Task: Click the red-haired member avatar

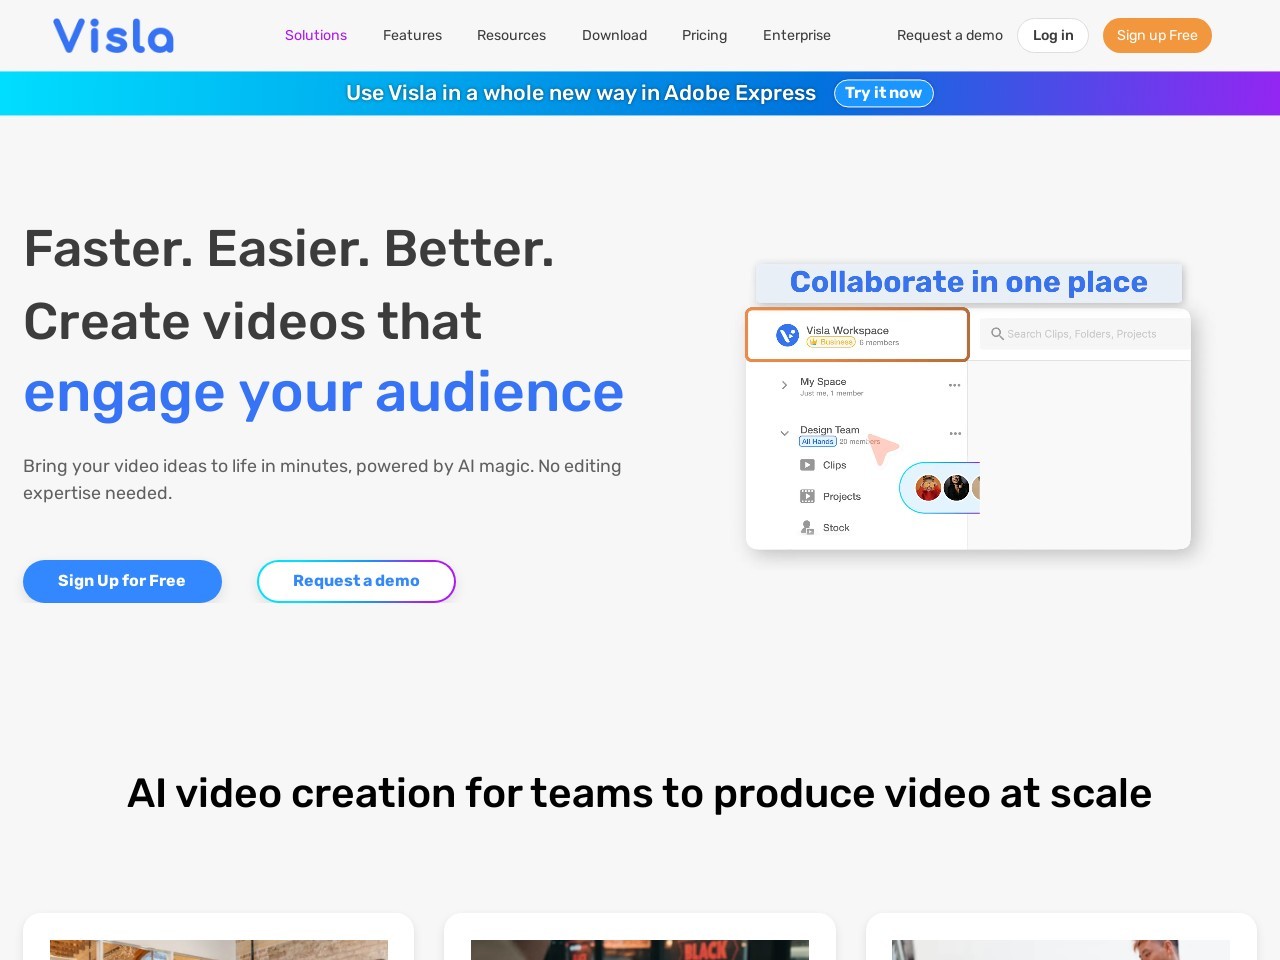Action: tap(928, 488)
